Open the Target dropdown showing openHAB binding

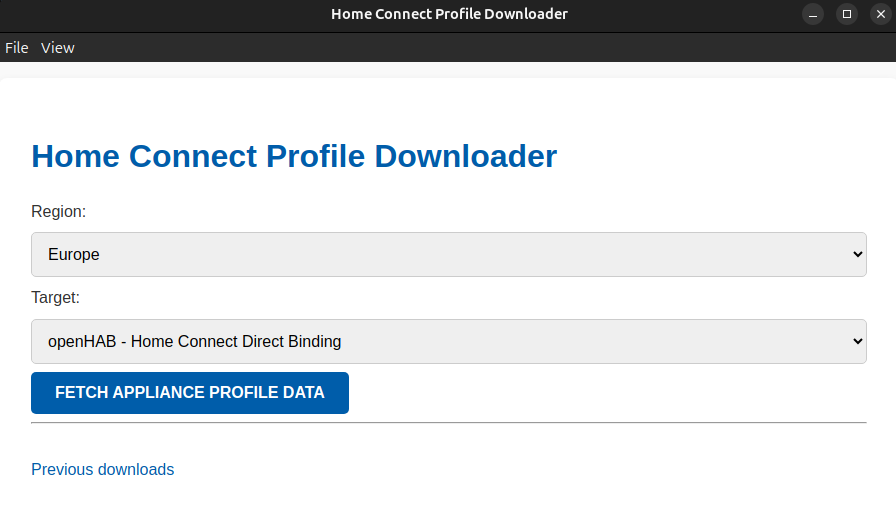[x=449, y=341]
